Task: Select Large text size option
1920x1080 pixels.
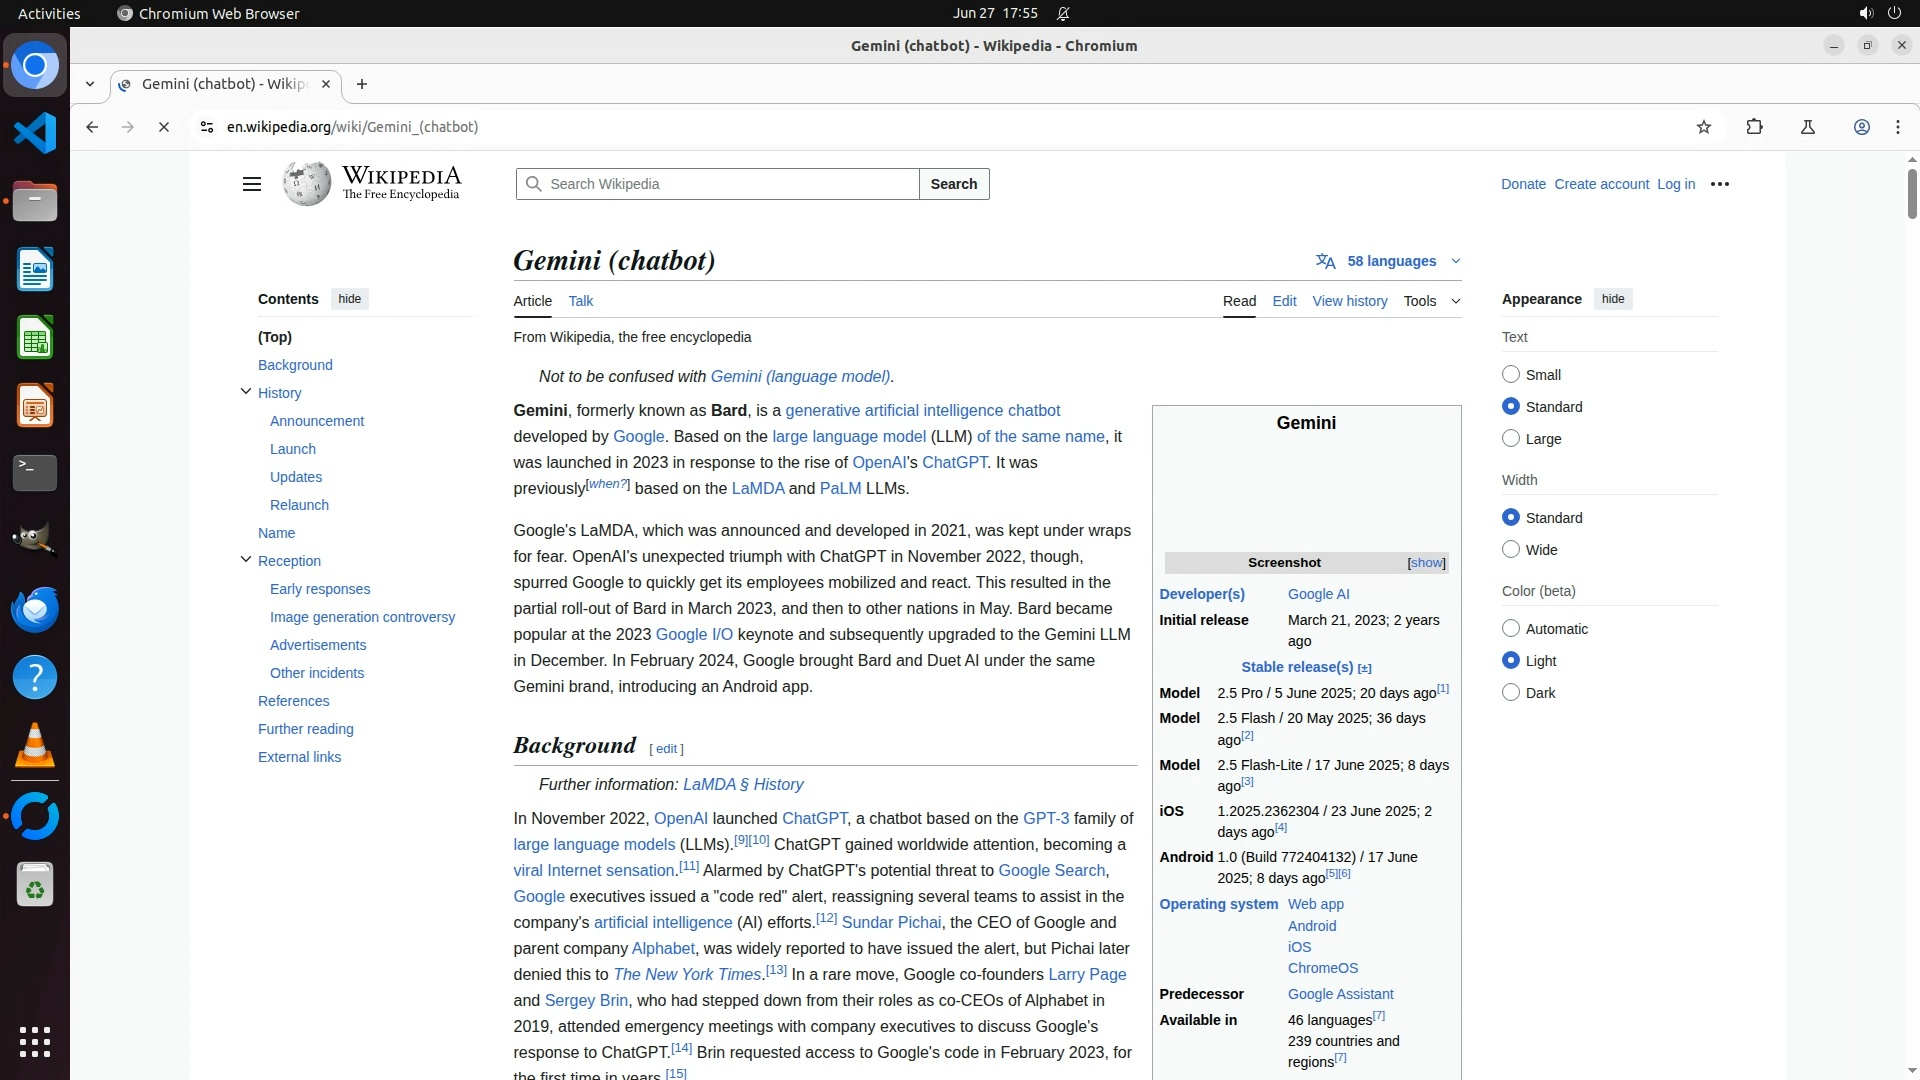Action: click(x=1511, y=439)
